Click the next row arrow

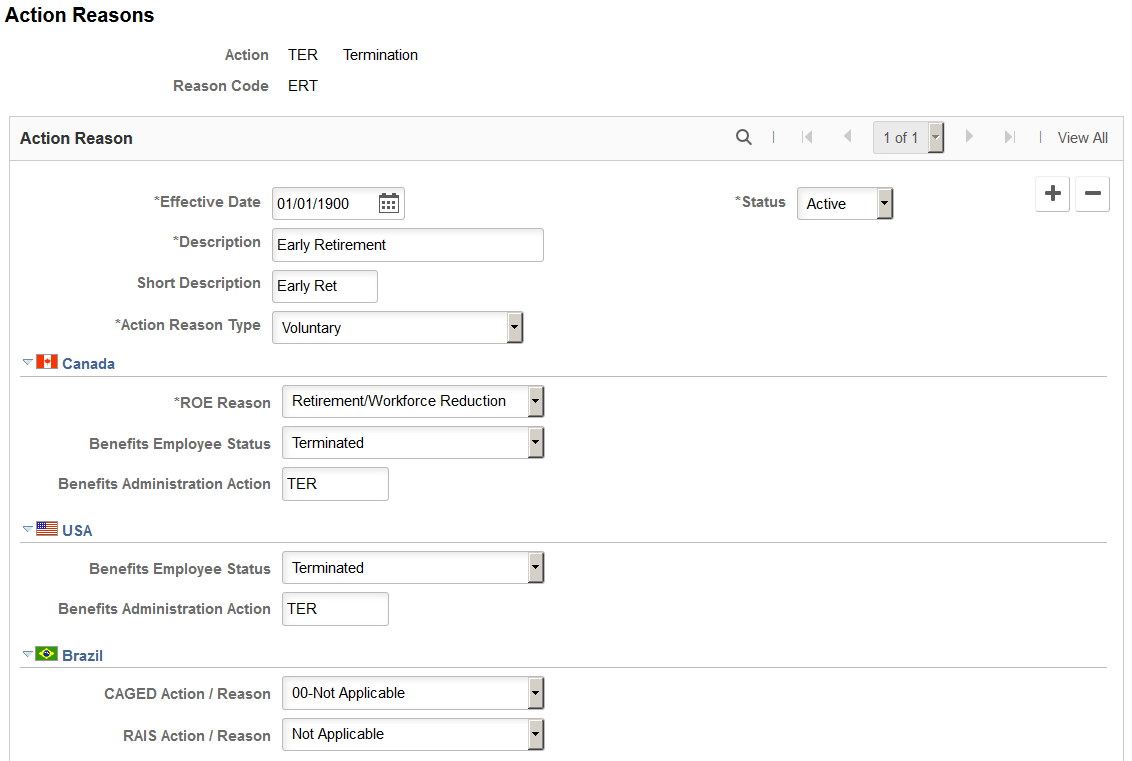tap(969, 136)
